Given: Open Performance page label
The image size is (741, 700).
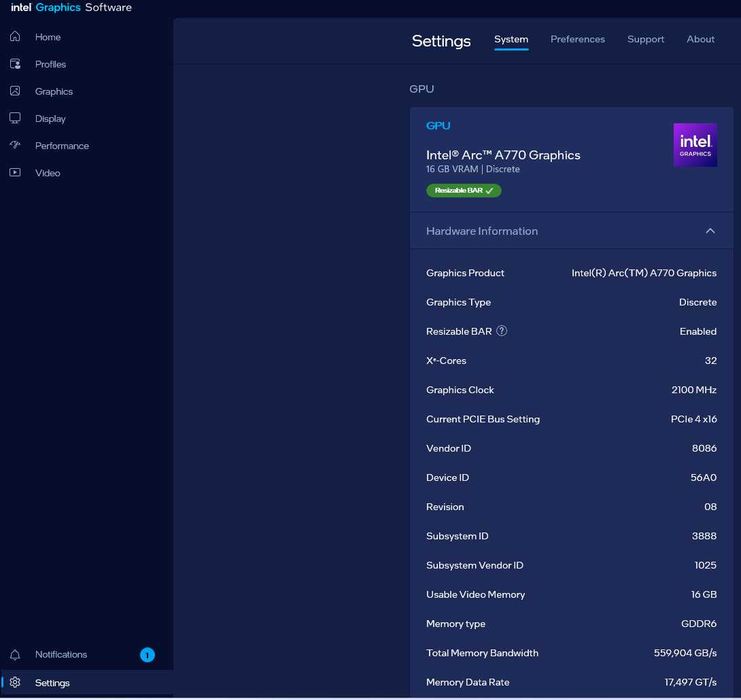Looking at the screenshot, I should pos(62,146).
